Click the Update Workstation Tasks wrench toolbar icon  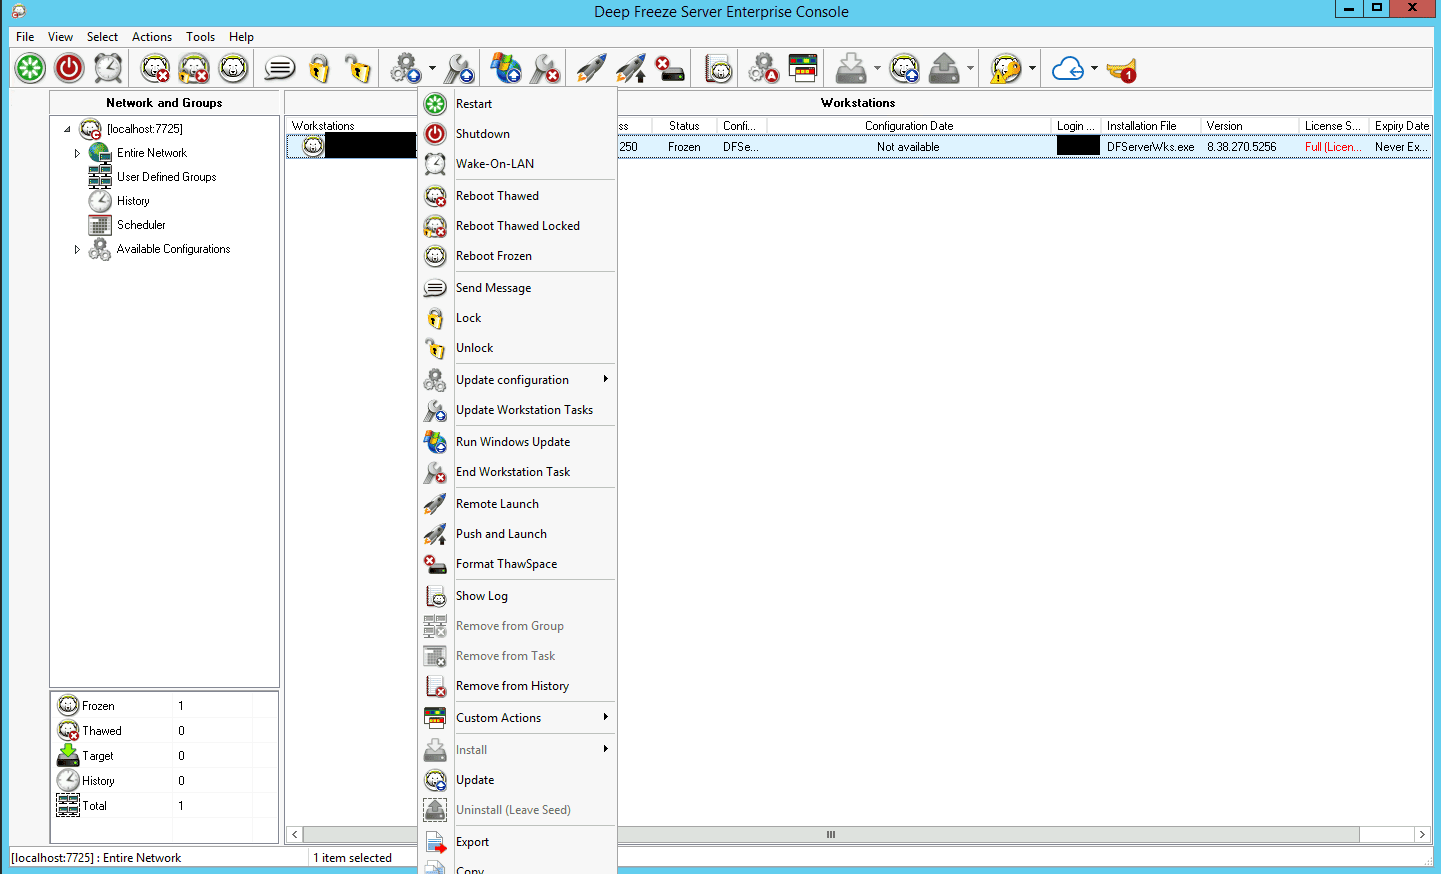point(459,68)
